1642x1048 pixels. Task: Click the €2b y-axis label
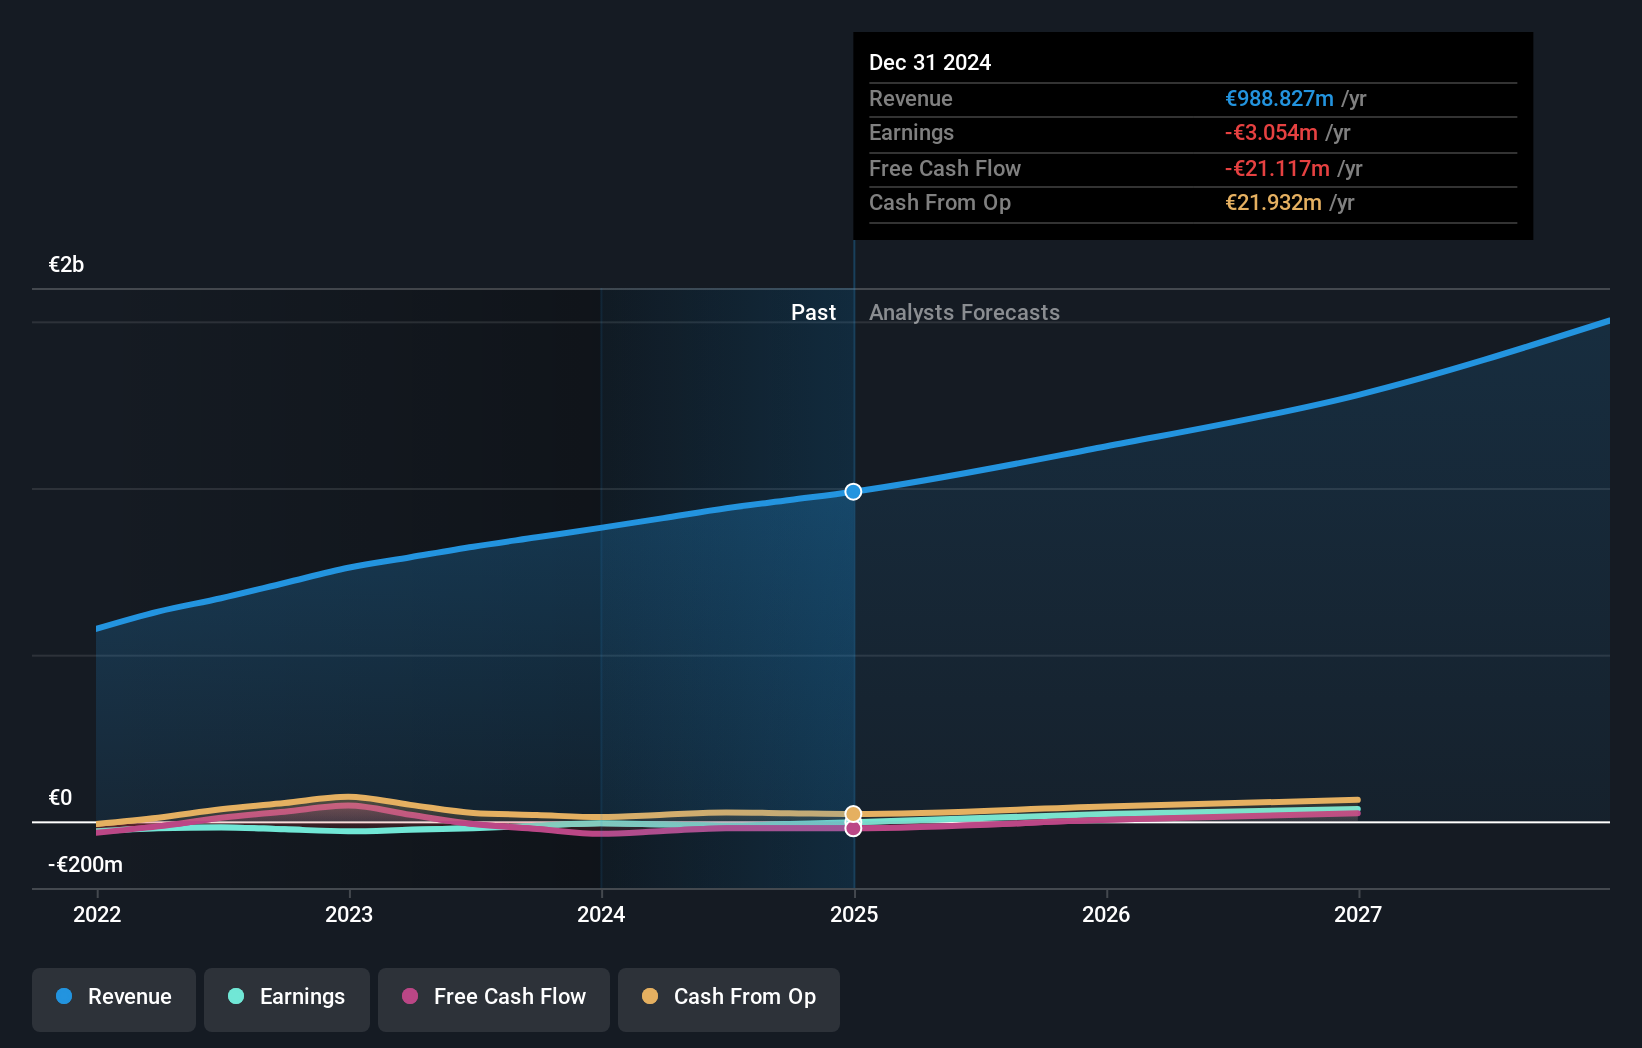[x=66, y=265]
